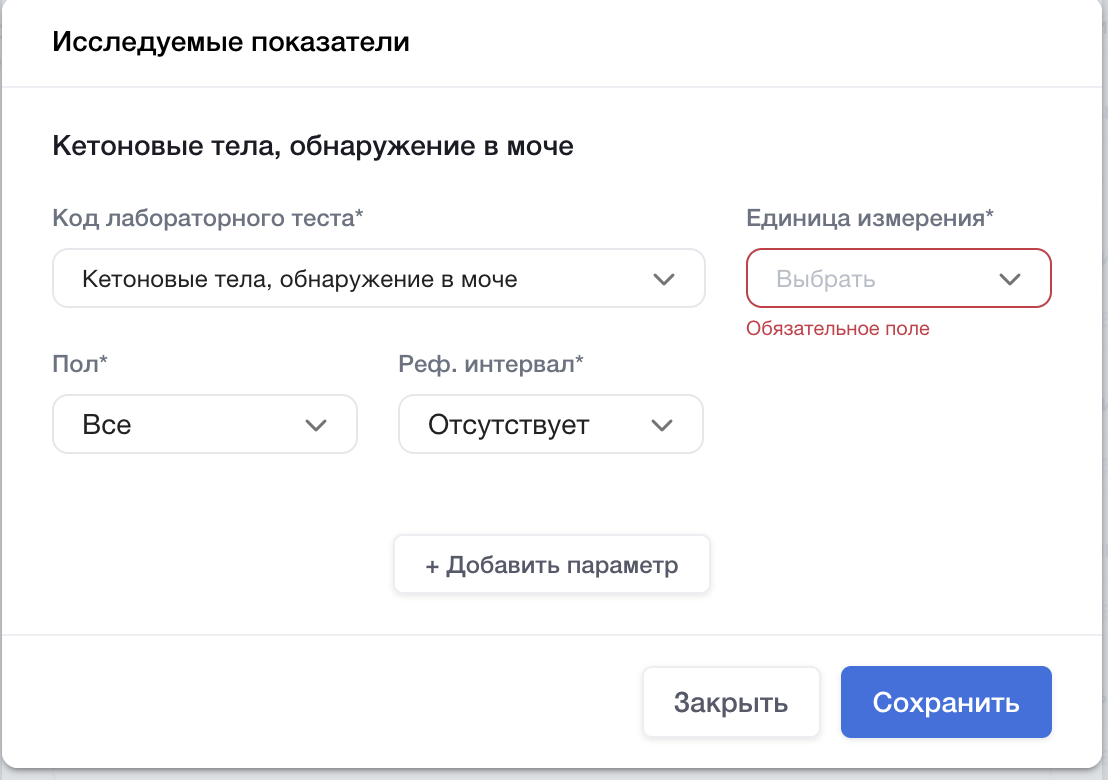The height and width of the screenshot is (780, 1108).
Task: Save the form with Сохранить
Action: click(945, 702)
